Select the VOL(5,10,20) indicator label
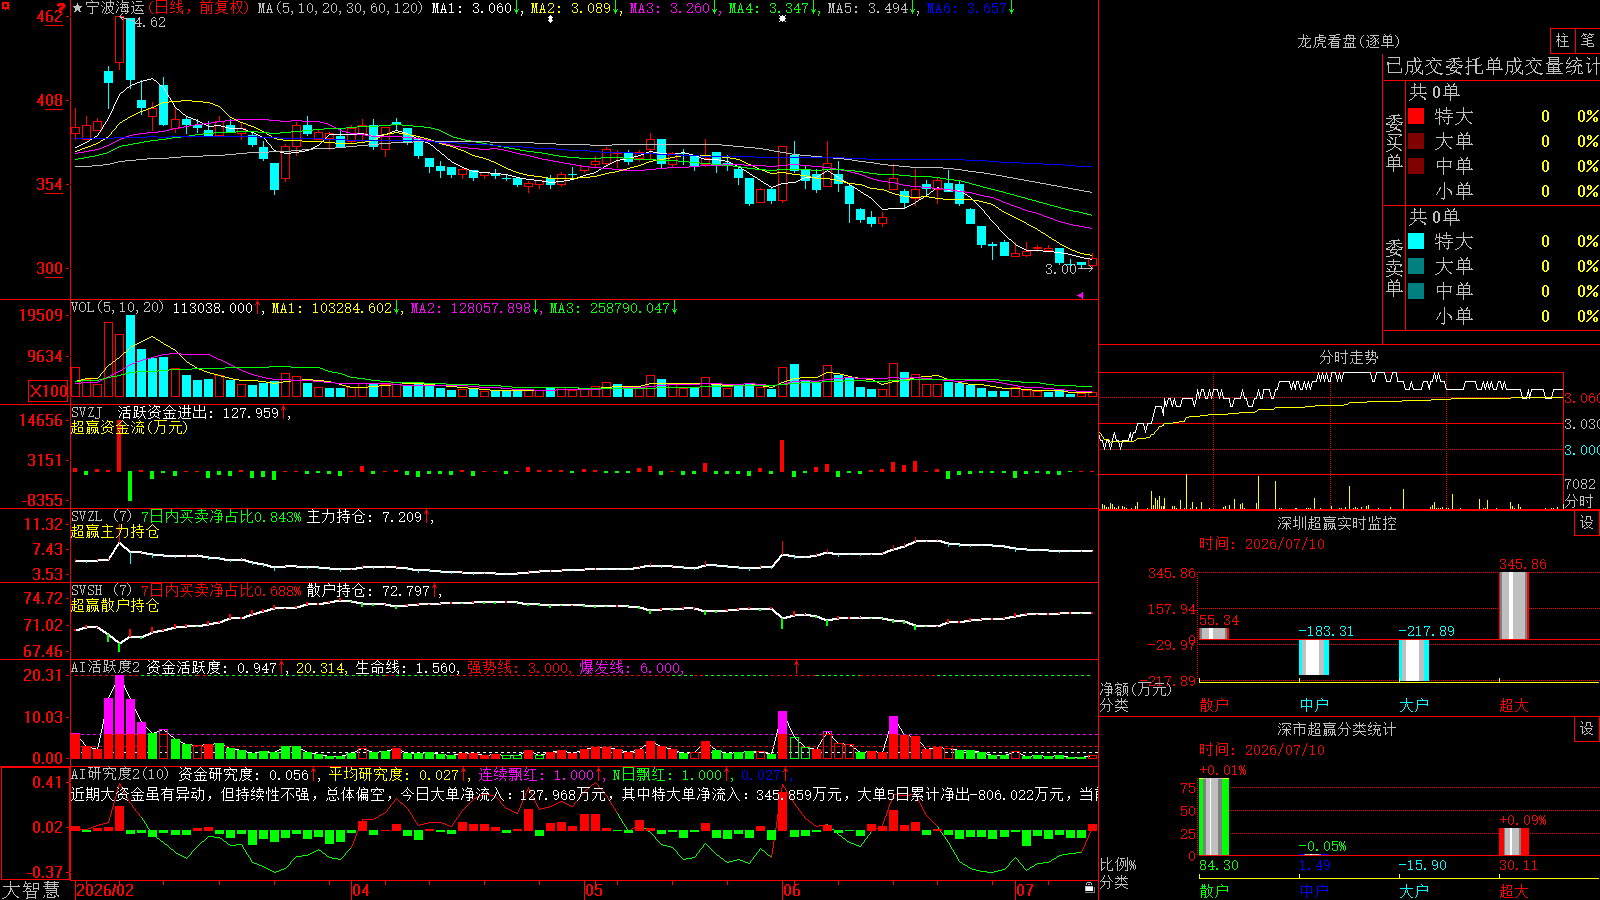Screen dimensions: 1600x900 pos(118,308)
